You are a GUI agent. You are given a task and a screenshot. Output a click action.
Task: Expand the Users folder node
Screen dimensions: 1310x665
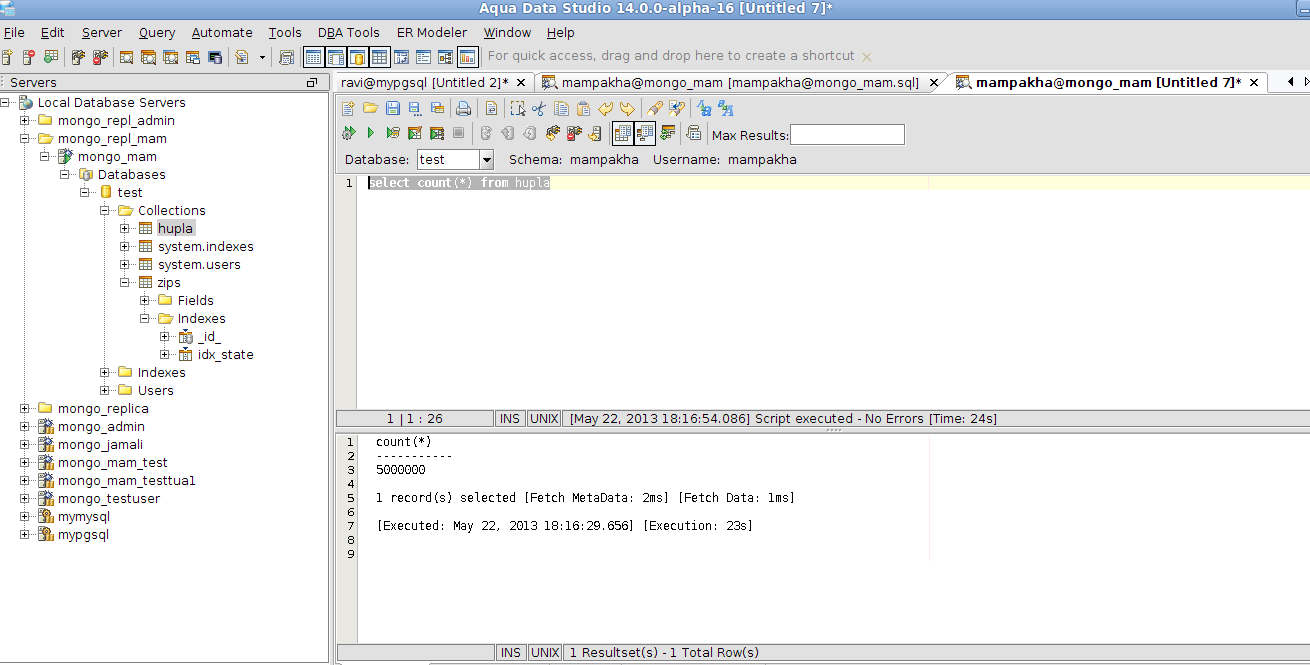tap(105, 390)
